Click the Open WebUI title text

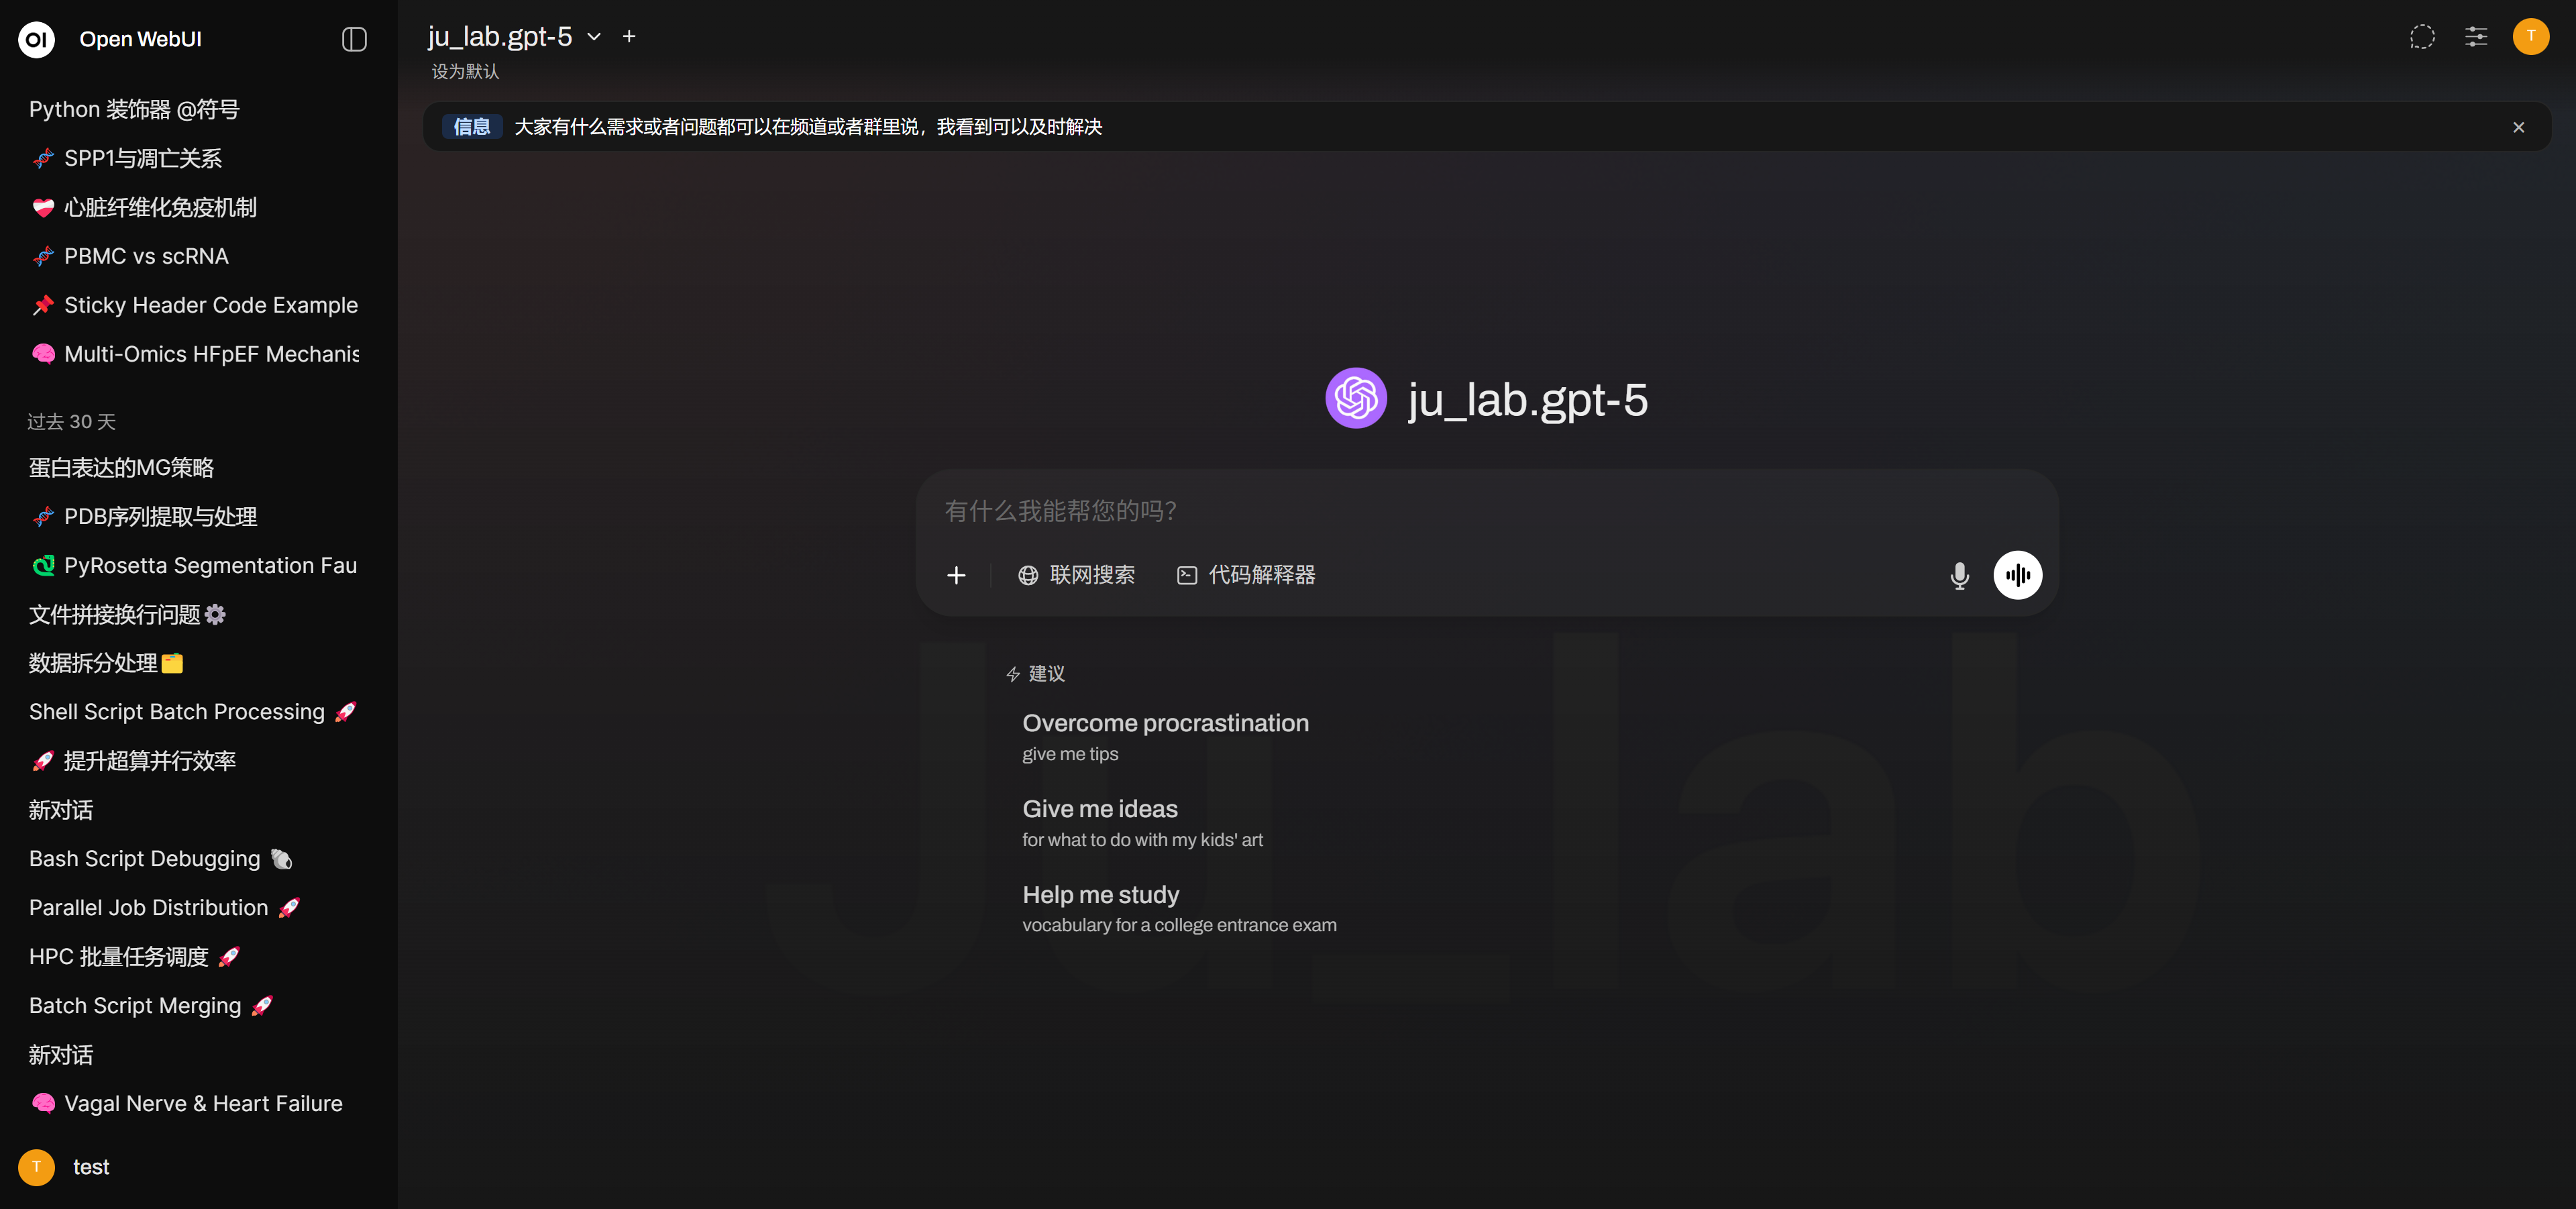[140, 39]
